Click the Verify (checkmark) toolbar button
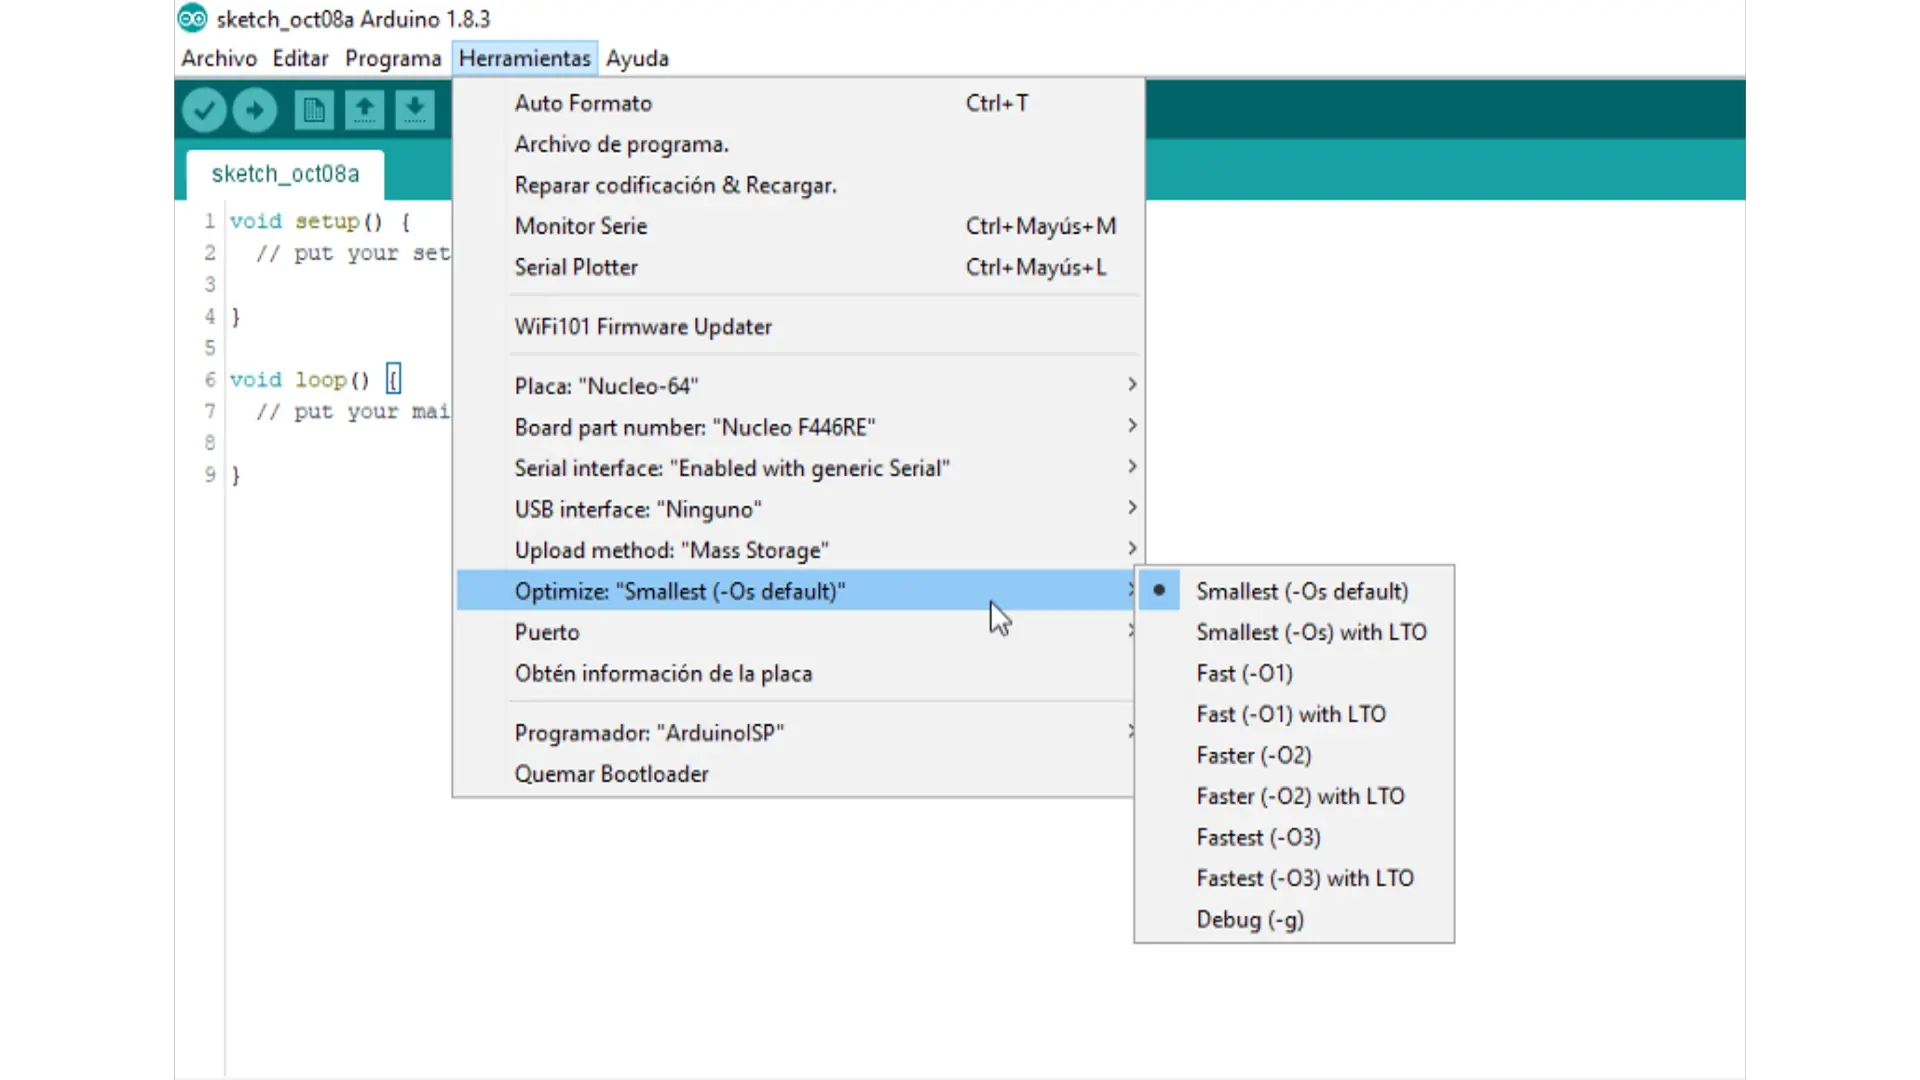 (204, 110)
